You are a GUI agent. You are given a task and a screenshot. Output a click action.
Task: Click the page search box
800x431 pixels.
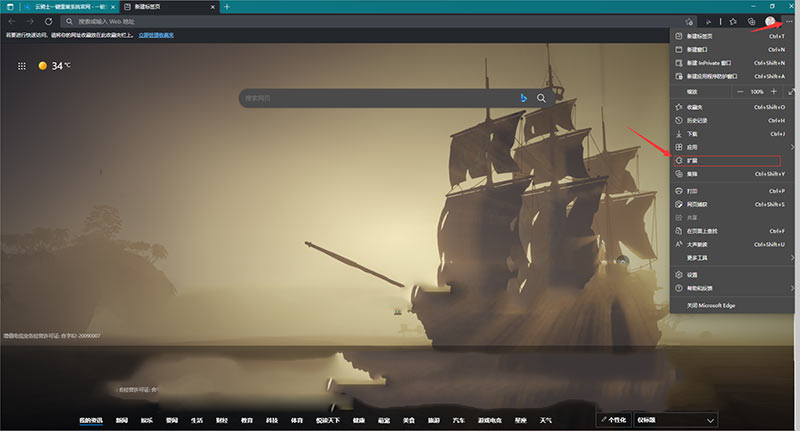[x=397, y=98]
